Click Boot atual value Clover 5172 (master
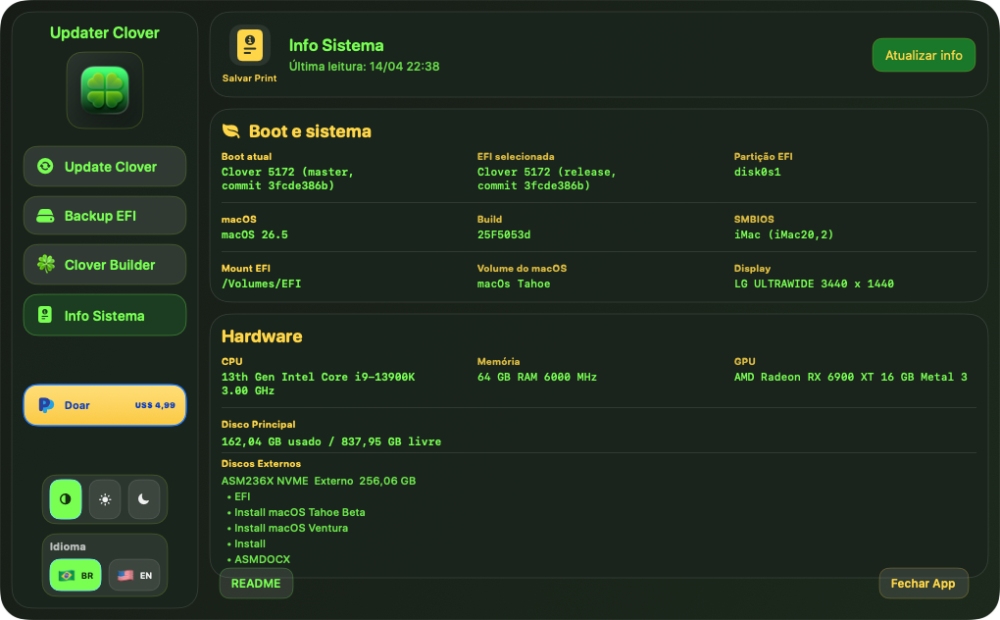Viewport: 1000px width, 620px height. point(287,179)
